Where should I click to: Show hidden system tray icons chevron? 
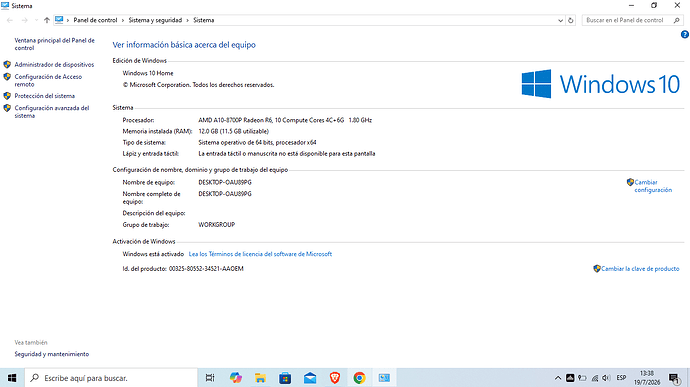(558, 378)
